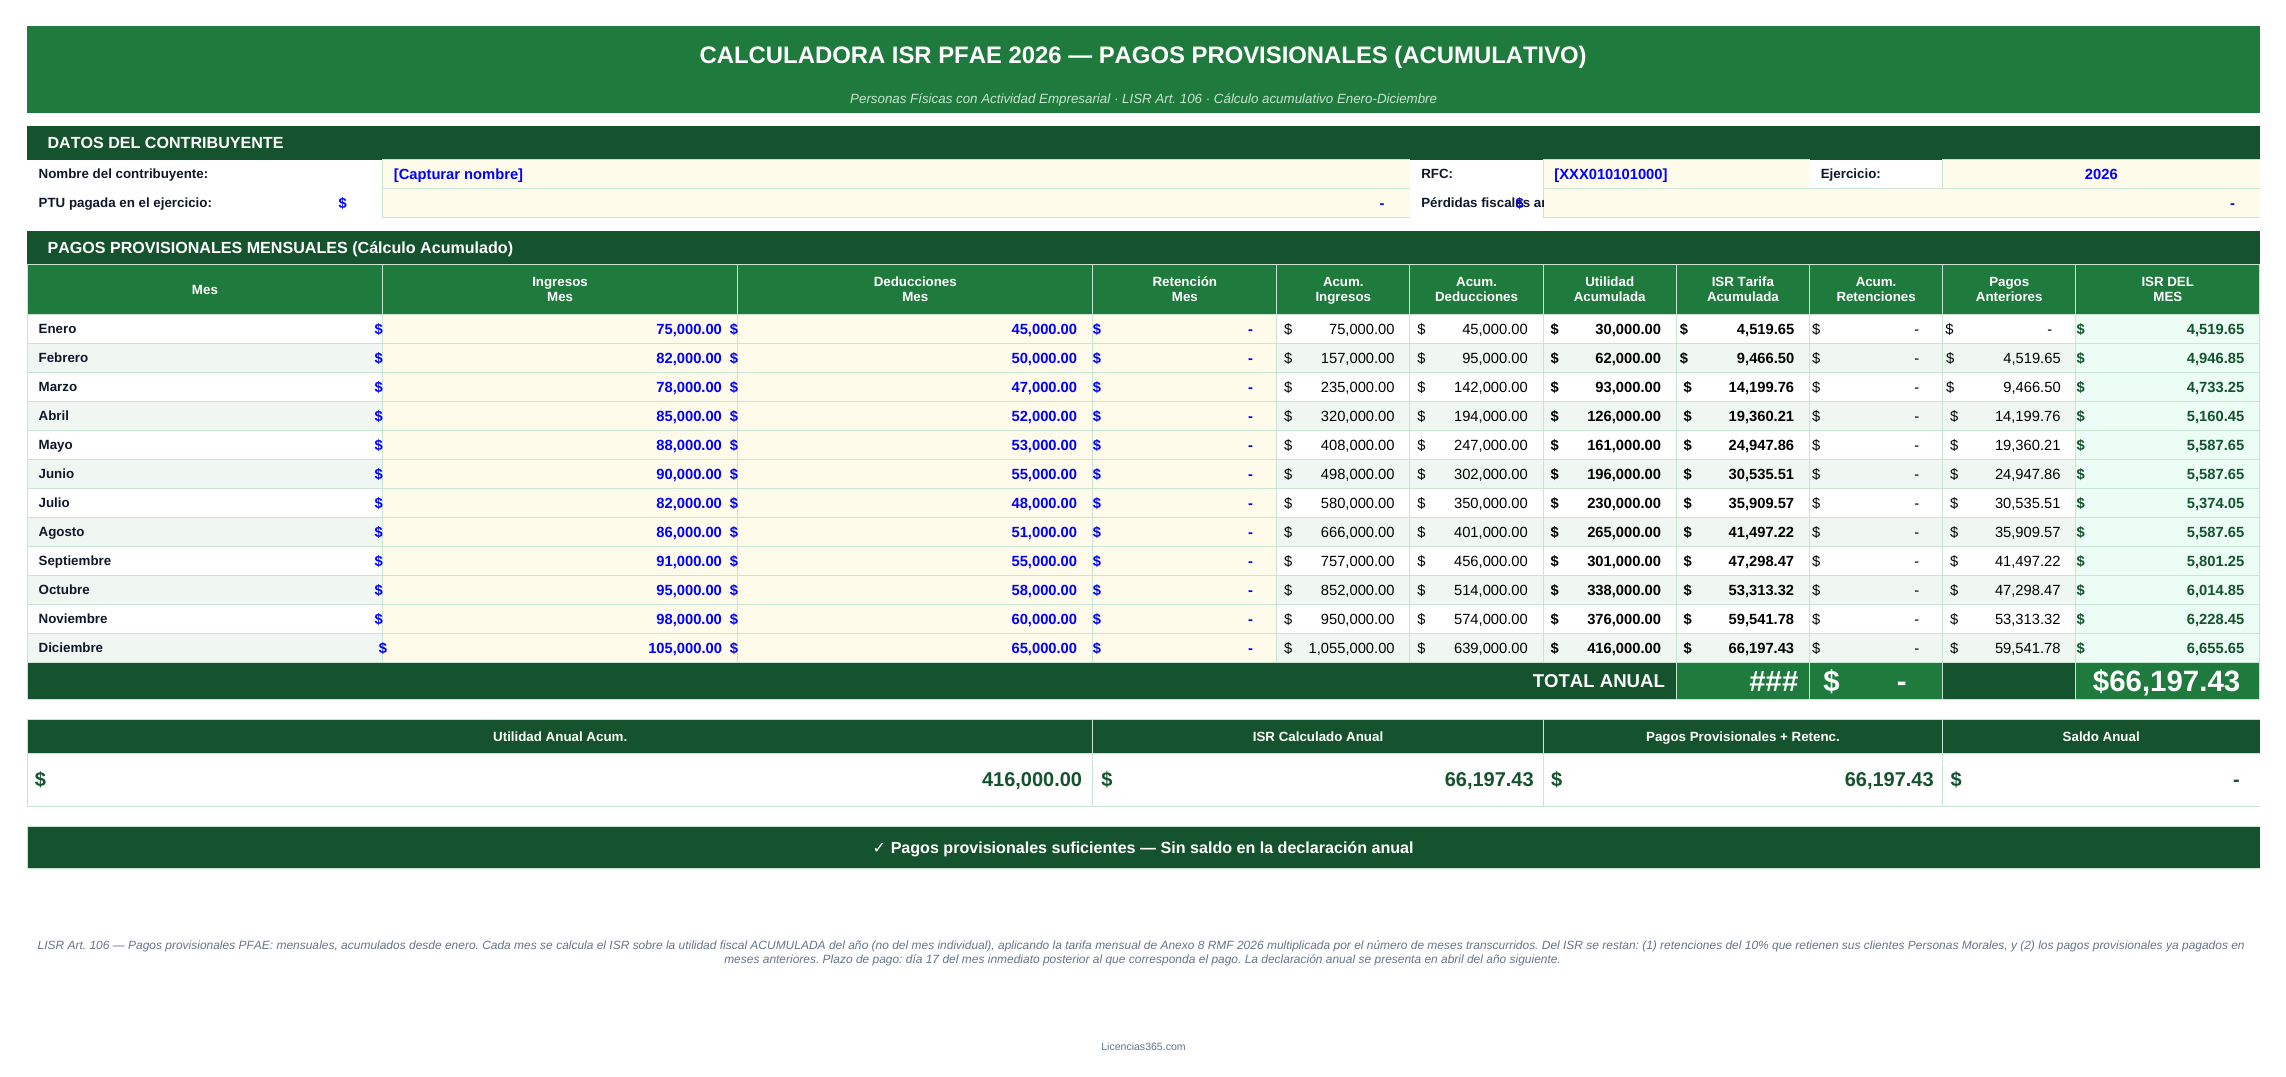The image size is (2286, 1077).
Task: Select Agosto deductions cell 51,000.00
Action: coord(915,532)
